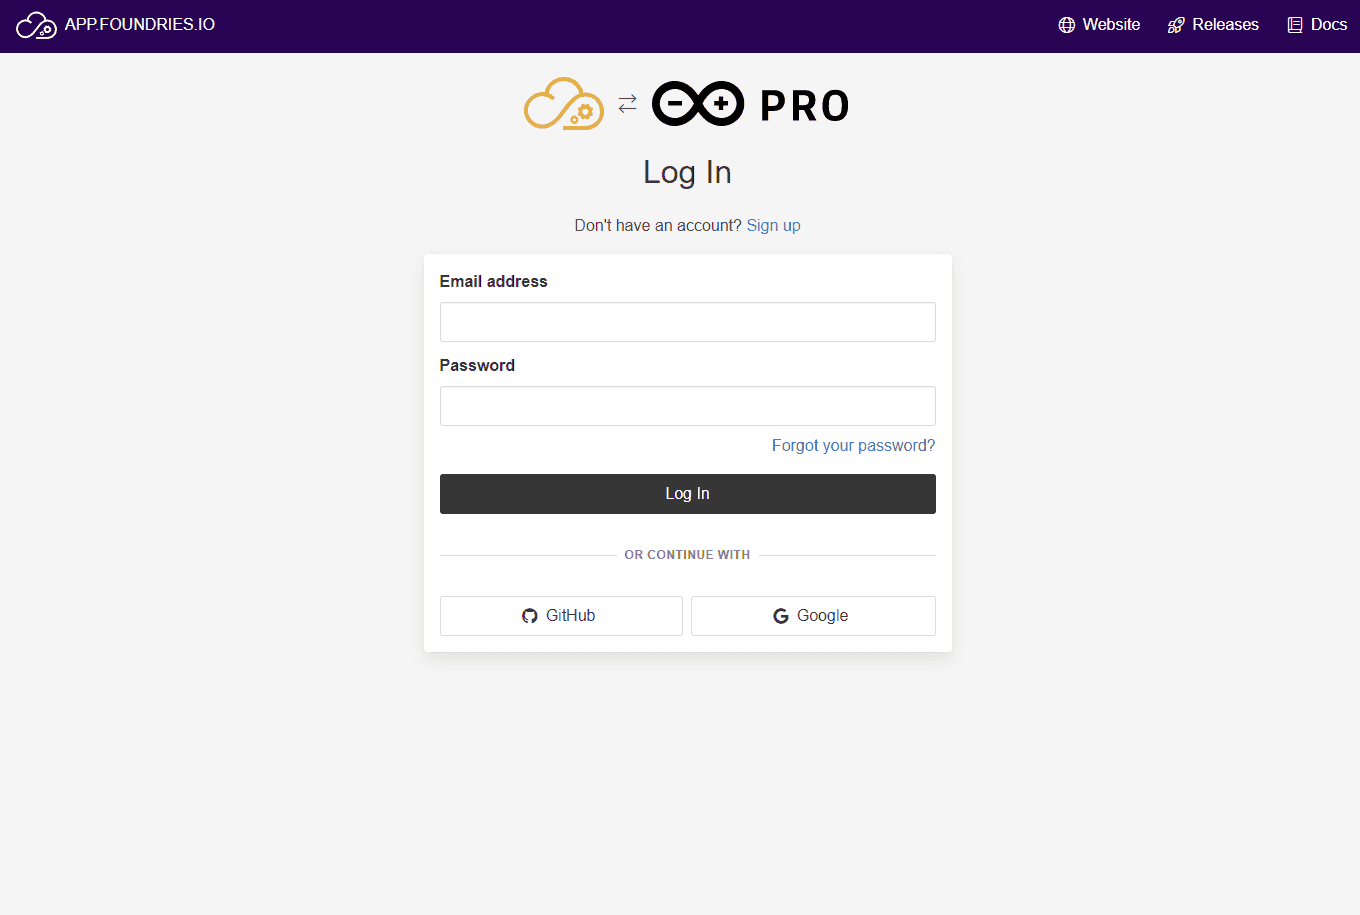Click the Arduino infinity logo
Screen dimensions: 1360x915
[698, 104]
